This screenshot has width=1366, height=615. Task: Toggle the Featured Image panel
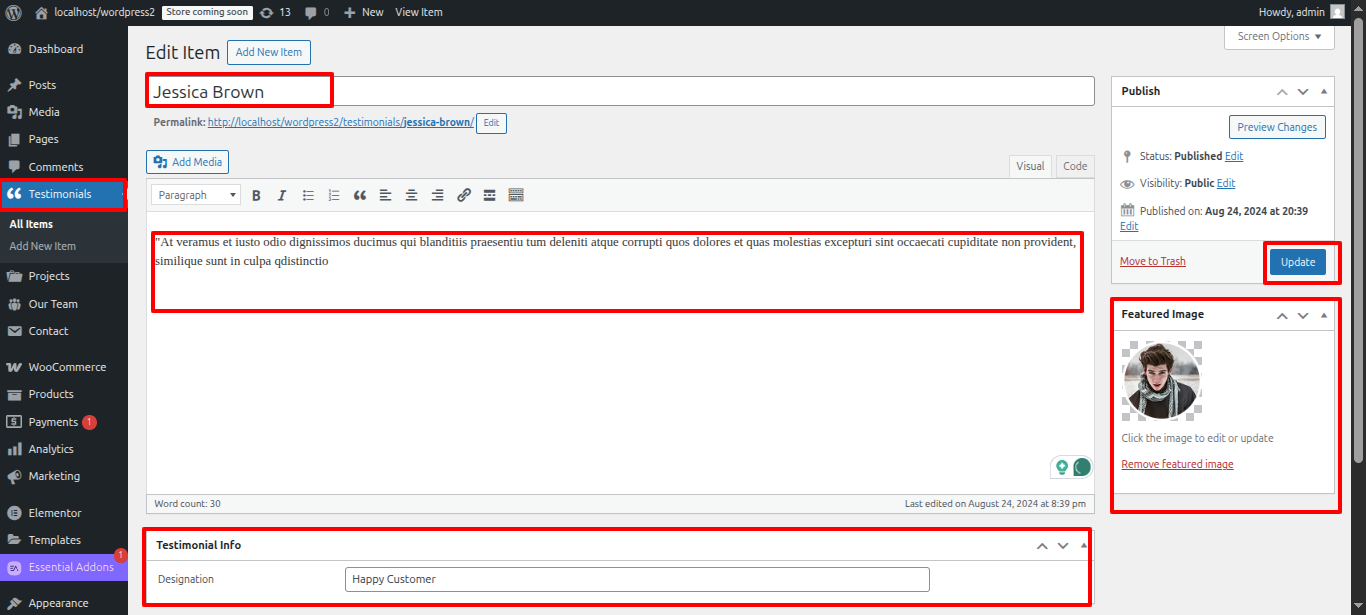point(1324,315)
